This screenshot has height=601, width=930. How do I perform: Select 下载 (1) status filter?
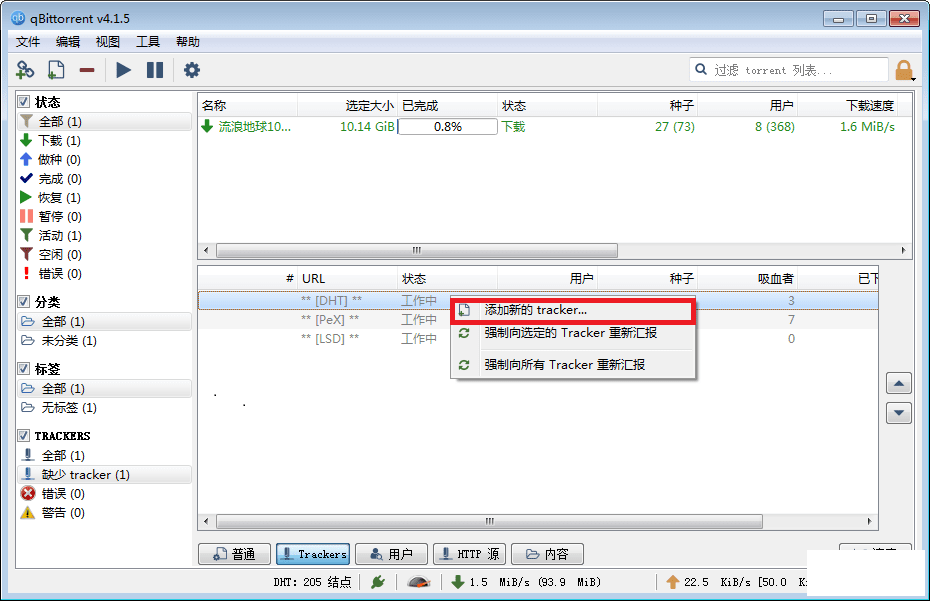104,140
